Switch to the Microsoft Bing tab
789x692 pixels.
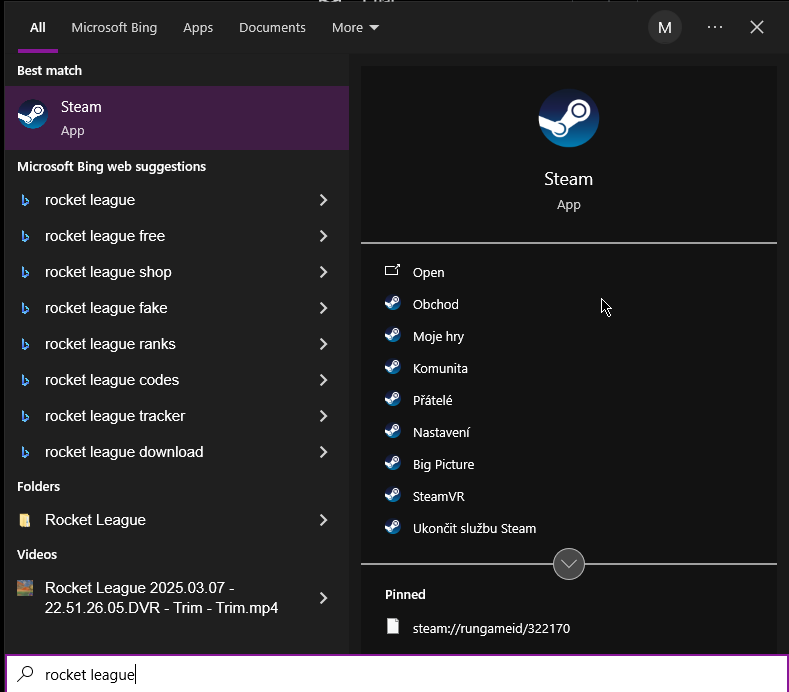[x=114, y=27]
